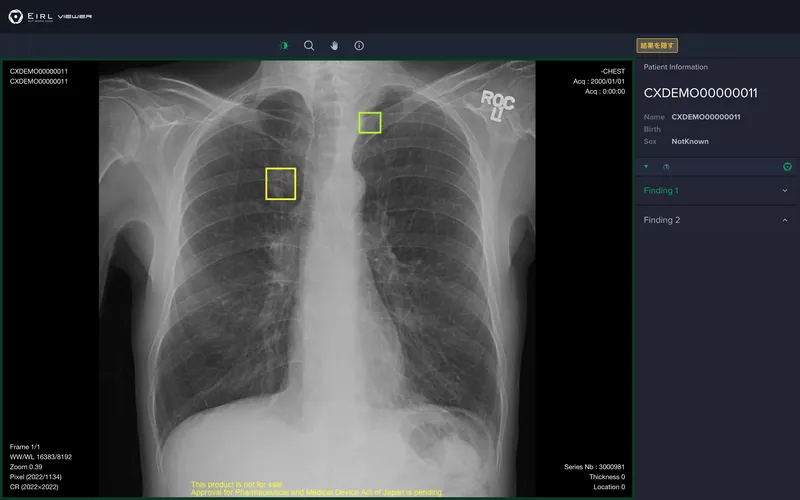This screenshot has height=500, width=800.
Task: Collapse results list with green triangle
Action: pos(646,166)
